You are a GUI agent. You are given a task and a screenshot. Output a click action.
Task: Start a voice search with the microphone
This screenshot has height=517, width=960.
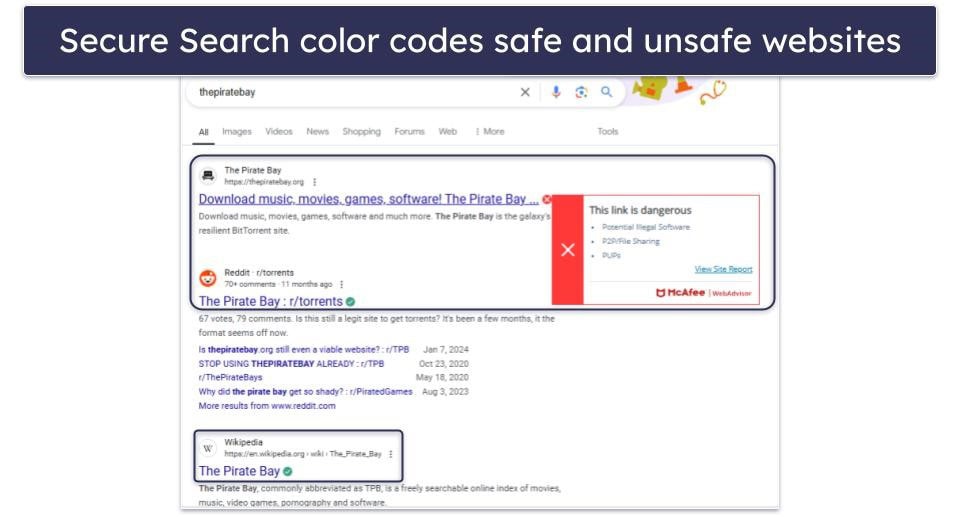pos(556,92)
